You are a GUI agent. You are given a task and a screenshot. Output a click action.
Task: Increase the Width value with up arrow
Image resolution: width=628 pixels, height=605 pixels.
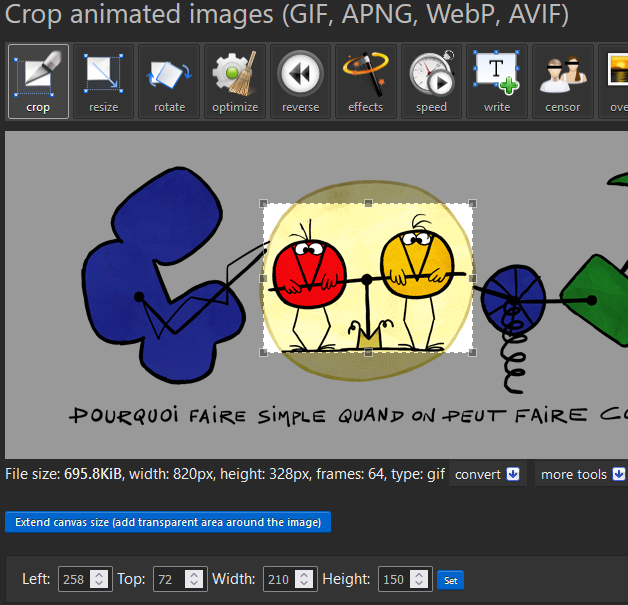[x=304, y=574]
